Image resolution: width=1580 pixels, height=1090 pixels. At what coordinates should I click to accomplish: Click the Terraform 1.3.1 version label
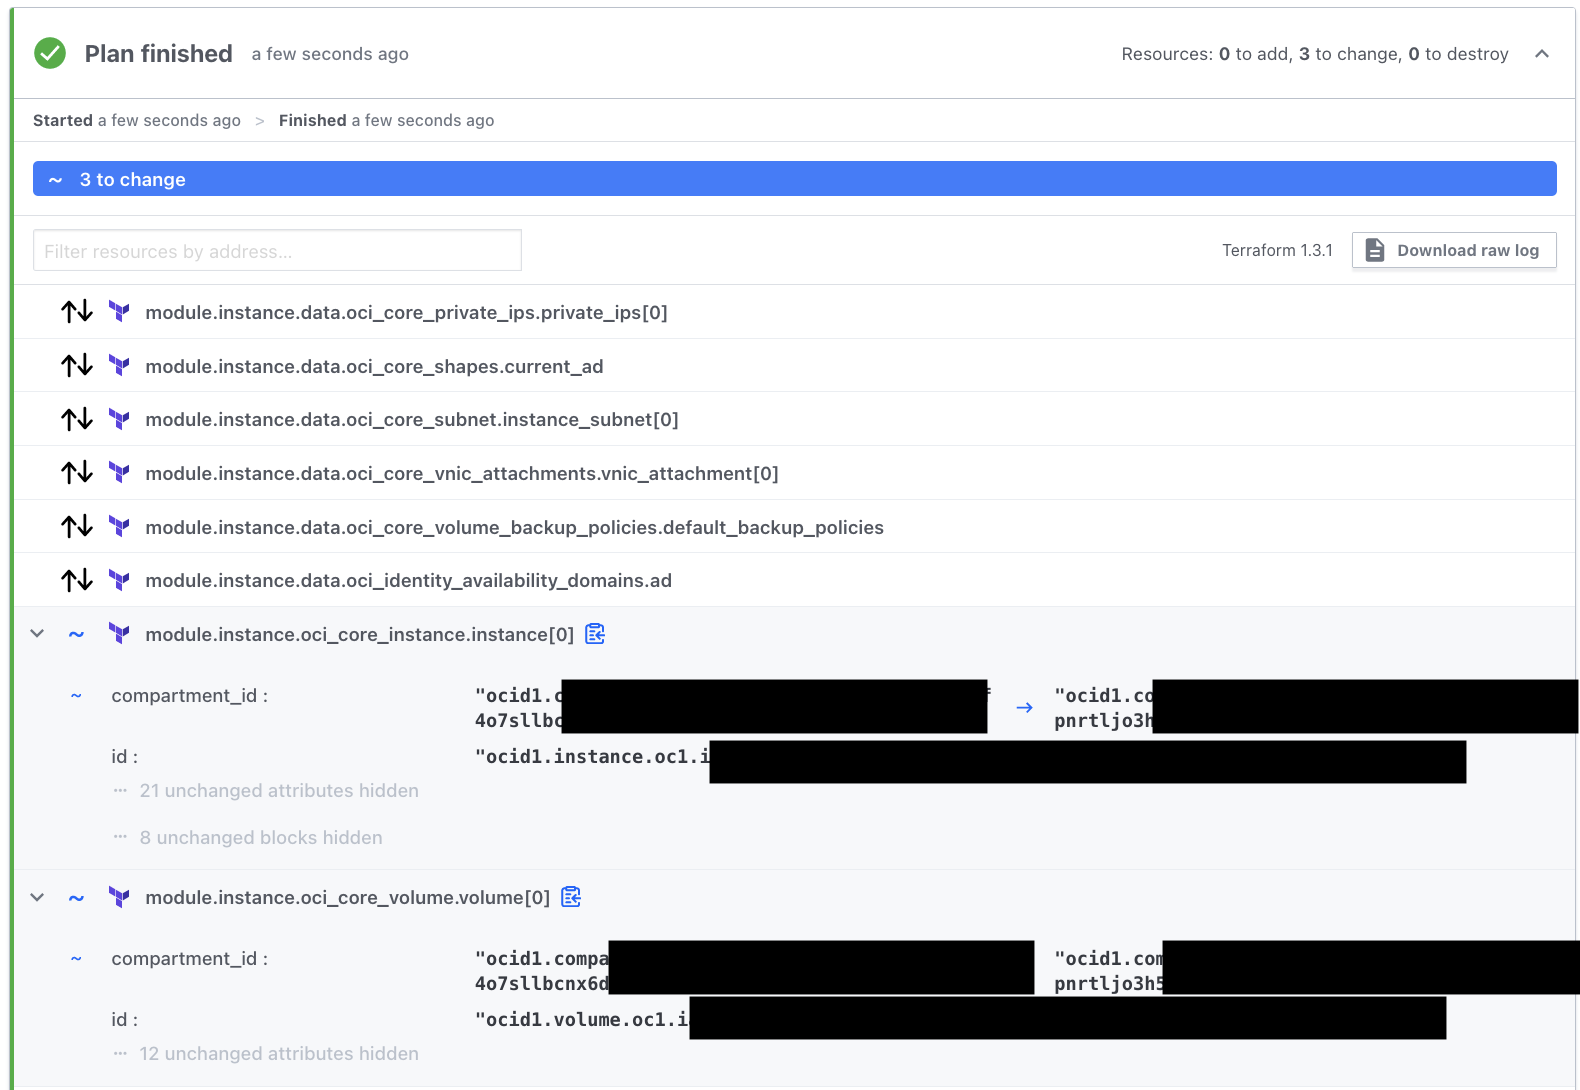coord(1277,250)
